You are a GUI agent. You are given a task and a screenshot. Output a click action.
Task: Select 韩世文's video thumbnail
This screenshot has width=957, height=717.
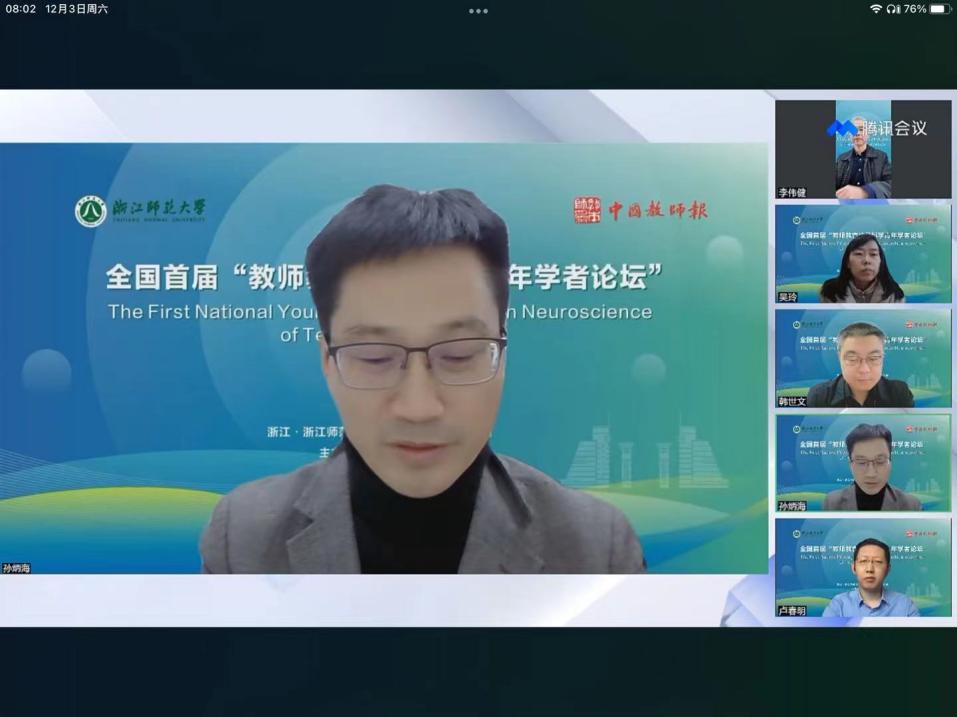pos(863,358)
